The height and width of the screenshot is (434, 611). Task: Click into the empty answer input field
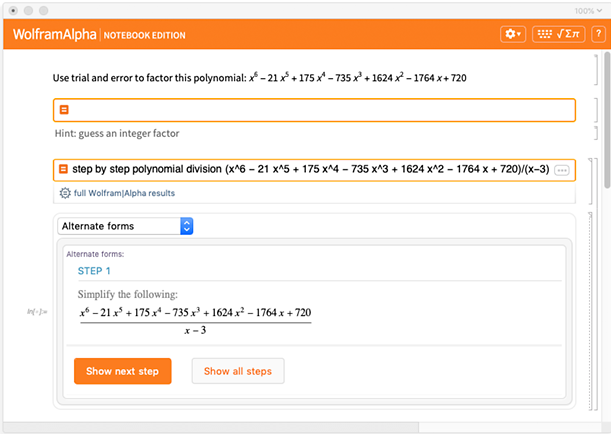[314, 110]
